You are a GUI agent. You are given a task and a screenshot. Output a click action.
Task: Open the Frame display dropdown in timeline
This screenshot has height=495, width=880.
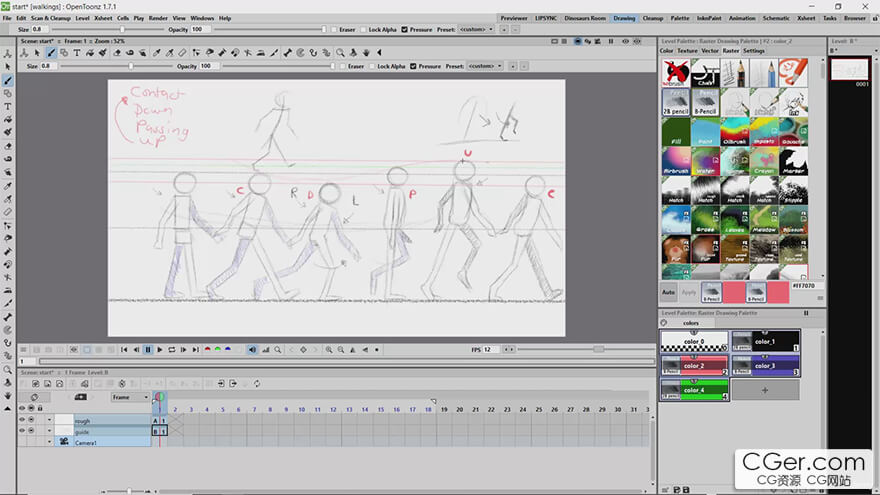click(130, 397)
